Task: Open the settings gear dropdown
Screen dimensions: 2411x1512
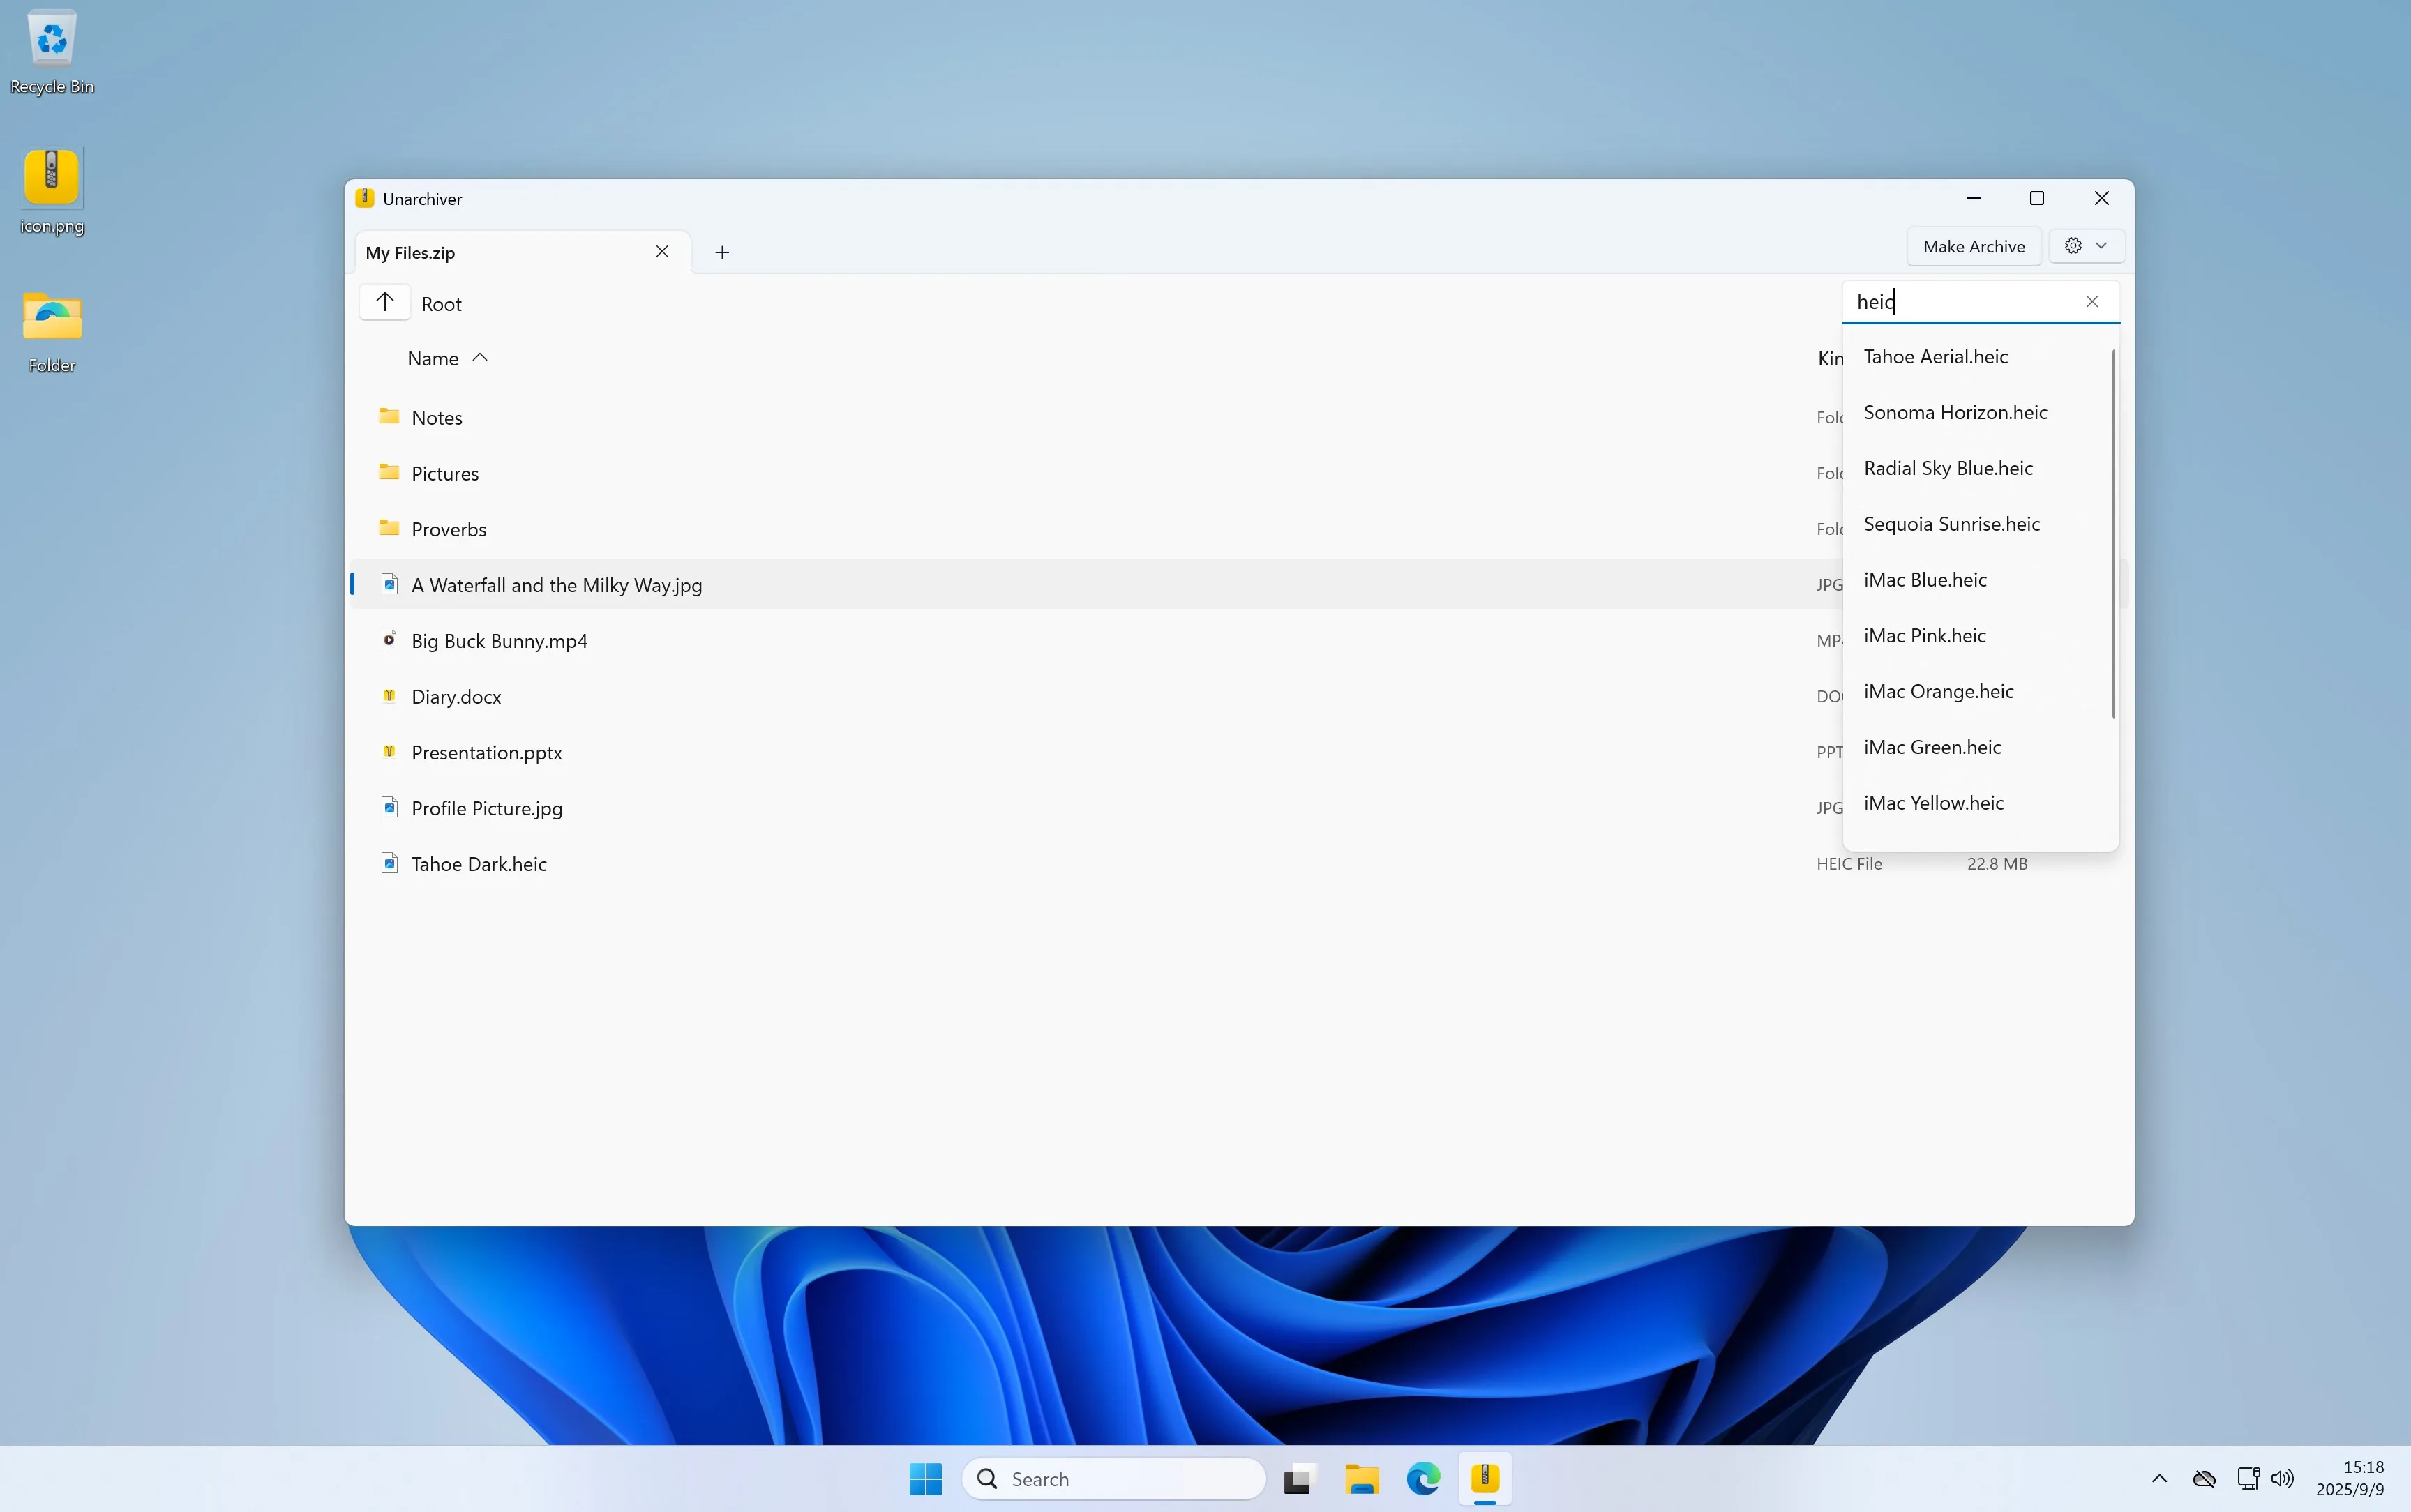Action: (2086, 246)
